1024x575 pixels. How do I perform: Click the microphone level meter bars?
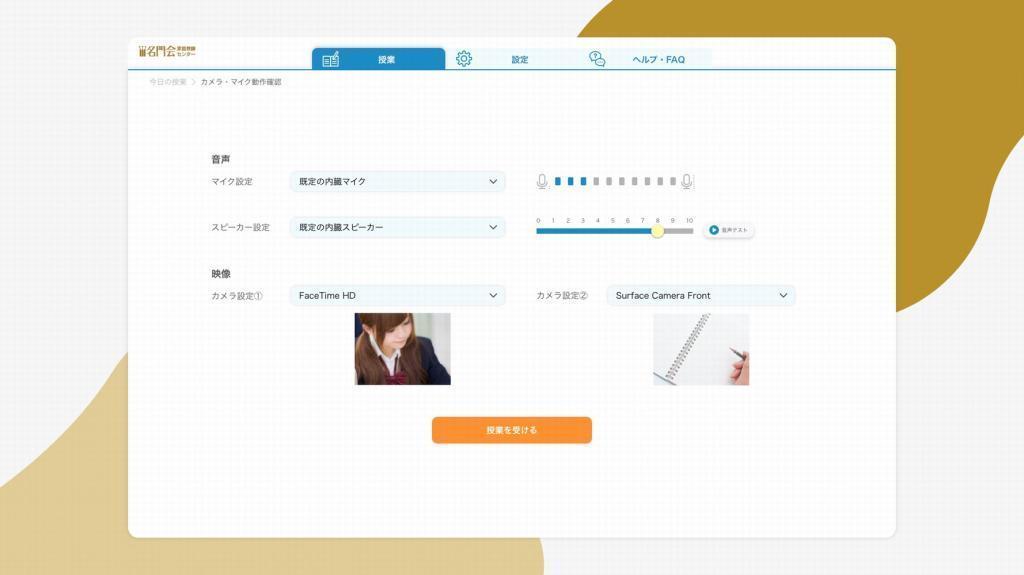click(615, 182)
